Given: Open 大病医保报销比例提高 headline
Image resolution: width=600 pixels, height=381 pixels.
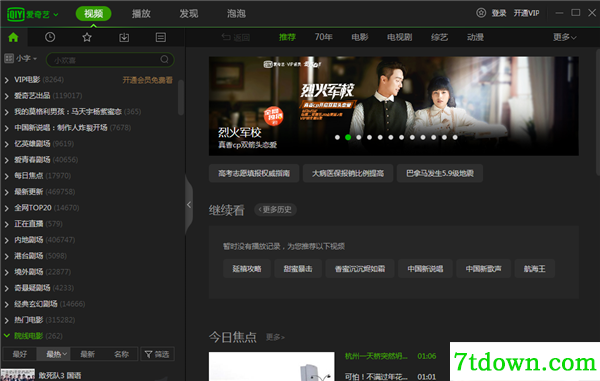Looking at the screenshot, I should tap(348, 173).
